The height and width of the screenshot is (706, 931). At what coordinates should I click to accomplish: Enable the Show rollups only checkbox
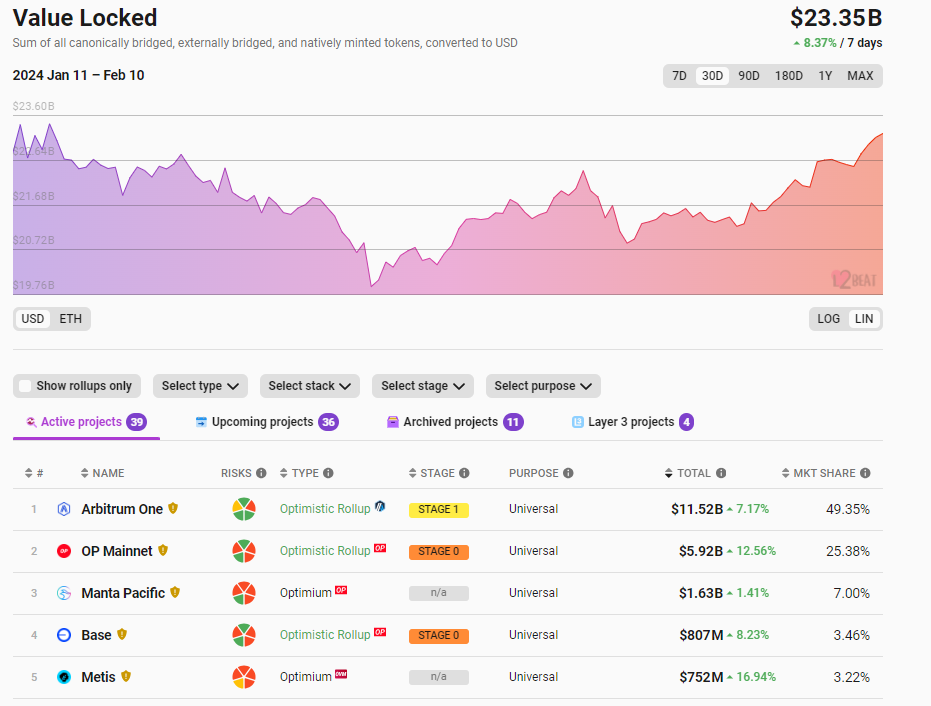(x=26, y=386)
